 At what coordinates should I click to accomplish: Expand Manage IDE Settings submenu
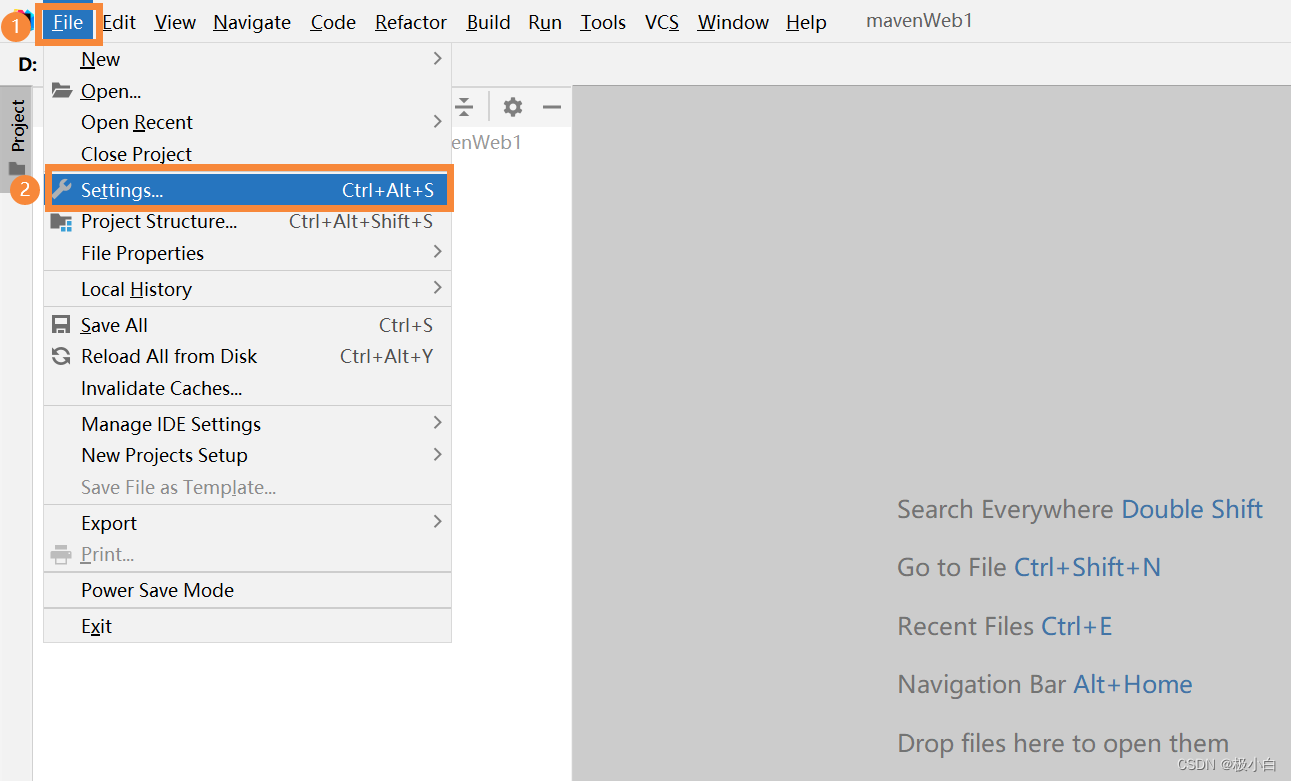click(247, 424)
